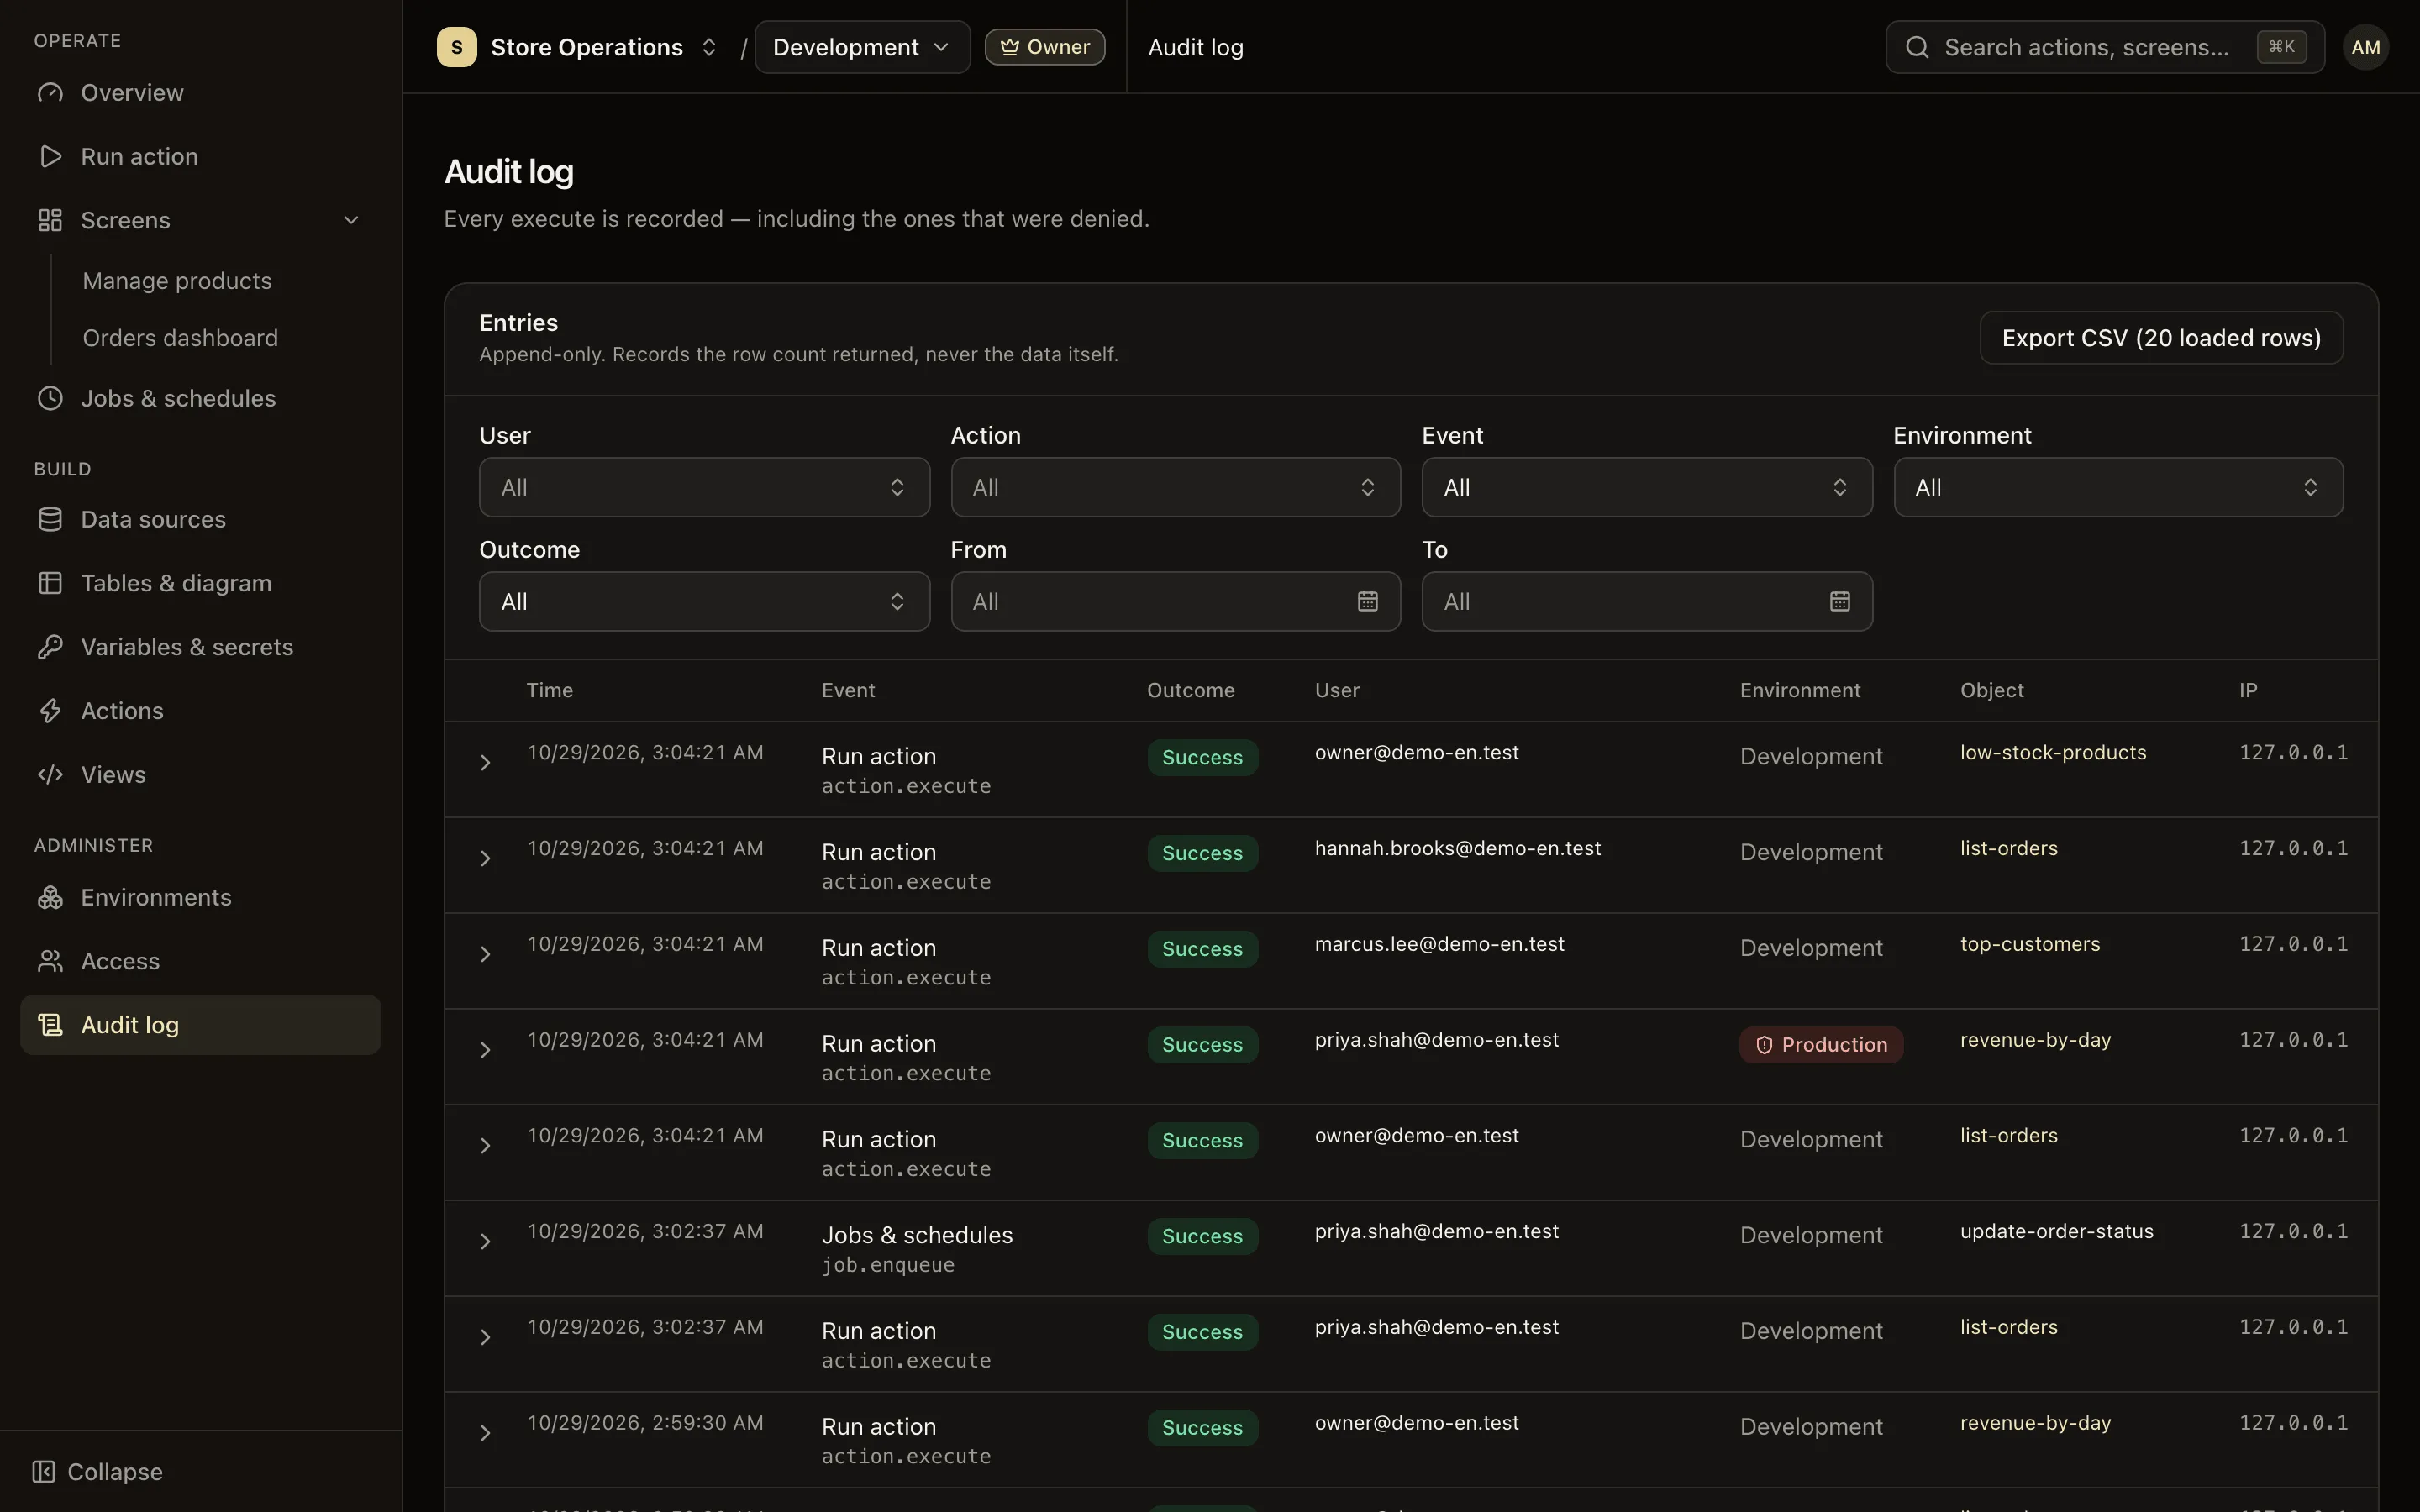Screen dimensions: 2420x1512
Task: Click the Production shield icon
Action: (1764, 1045)
